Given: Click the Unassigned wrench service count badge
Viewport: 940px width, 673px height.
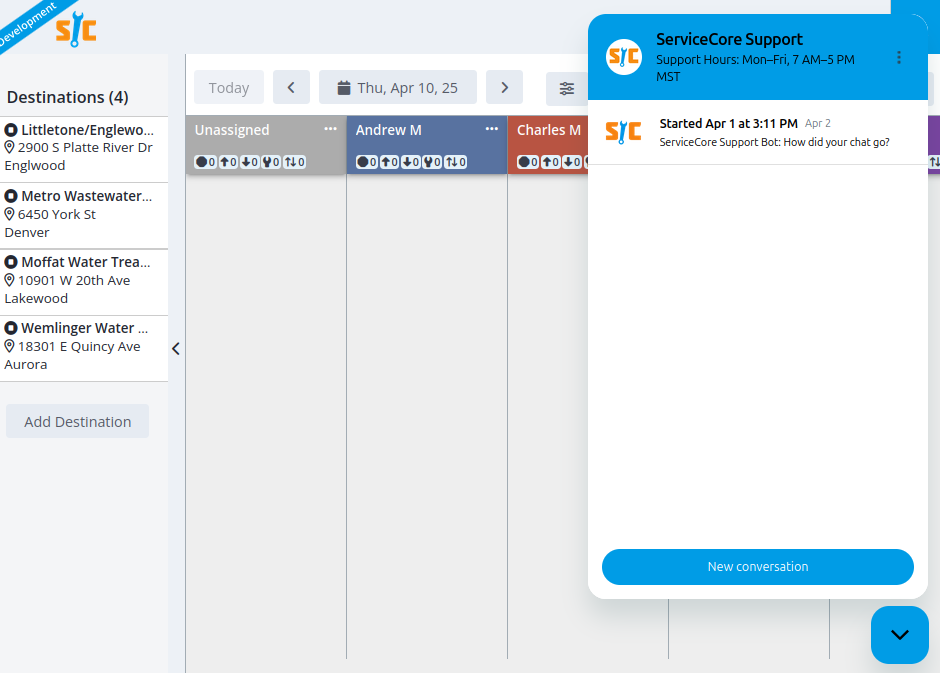Looking at the screenshot, I should click(x=271, y=162).
